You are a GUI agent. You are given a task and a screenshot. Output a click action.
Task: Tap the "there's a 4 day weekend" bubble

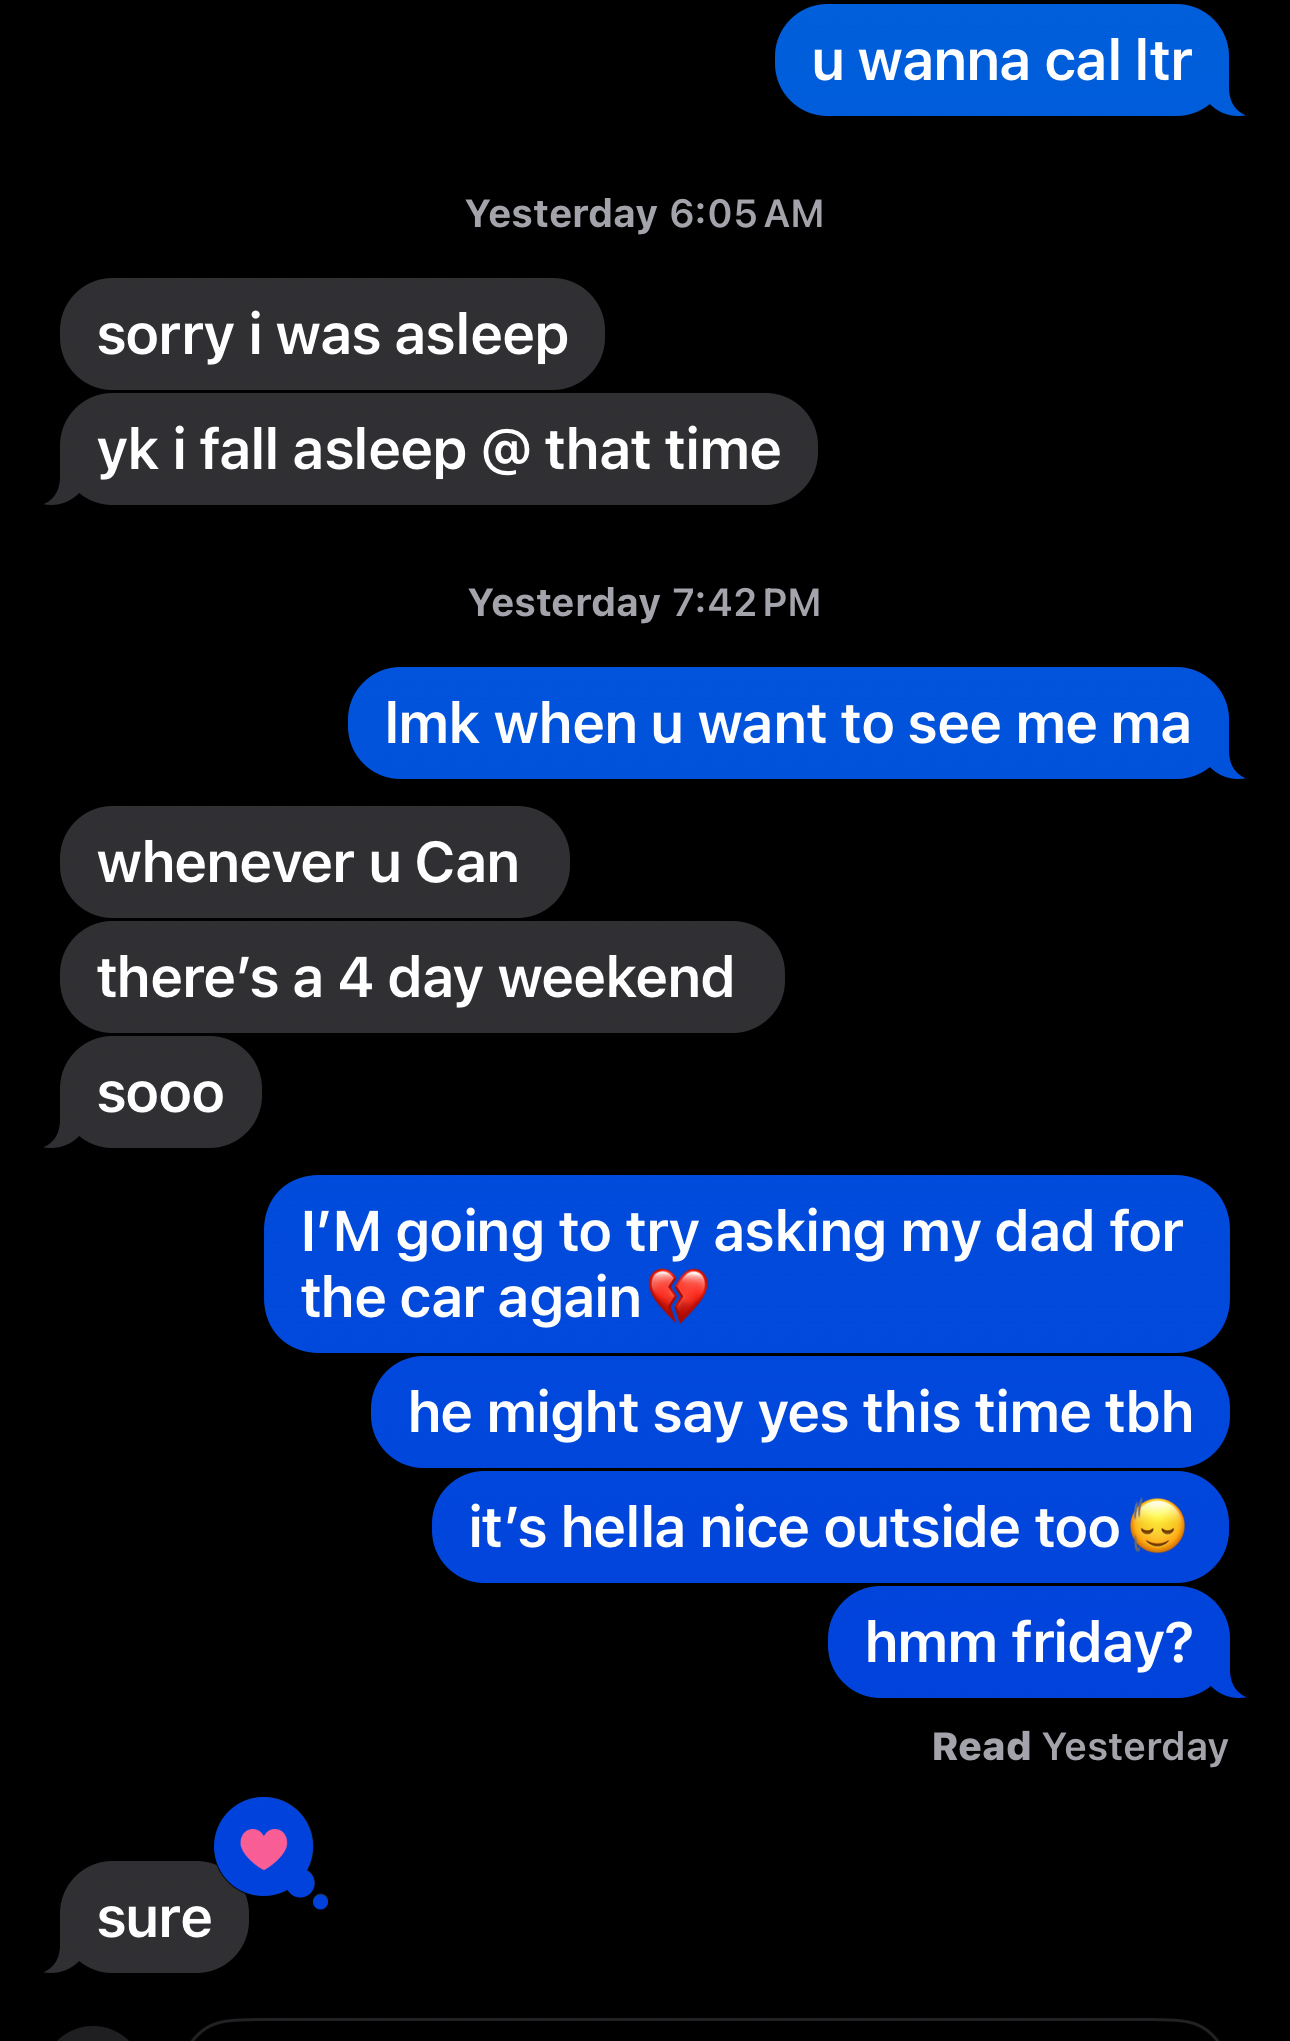click(422, 977)
